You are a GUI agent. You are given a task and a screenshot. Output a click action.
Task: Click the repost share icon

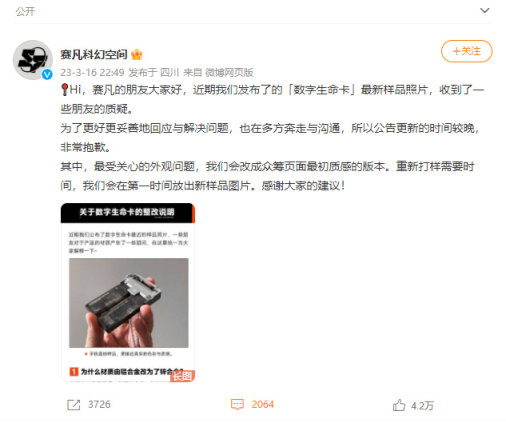[74, 405]
